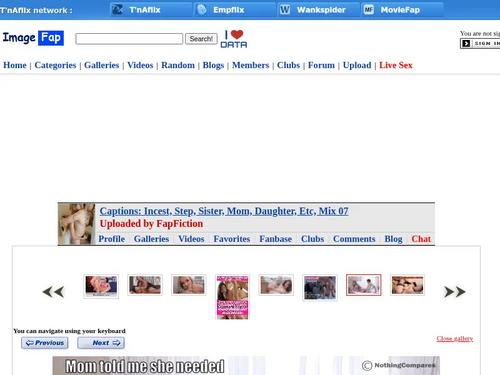Open Categories in the main menu

coord(55,65)
